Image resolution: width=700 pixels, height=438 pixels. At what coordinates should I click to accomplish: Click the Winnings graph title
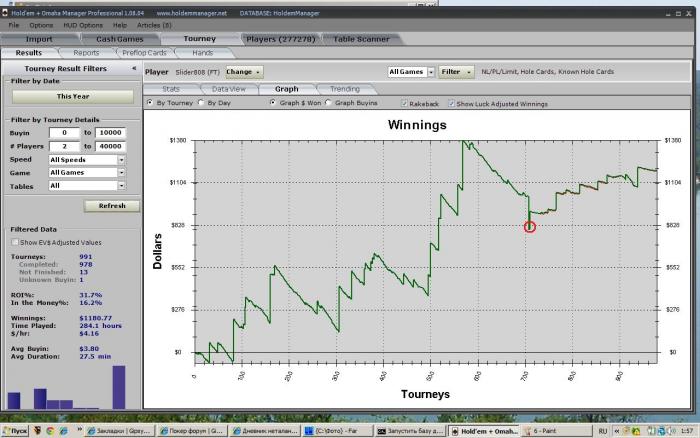[x=417, y=125]
